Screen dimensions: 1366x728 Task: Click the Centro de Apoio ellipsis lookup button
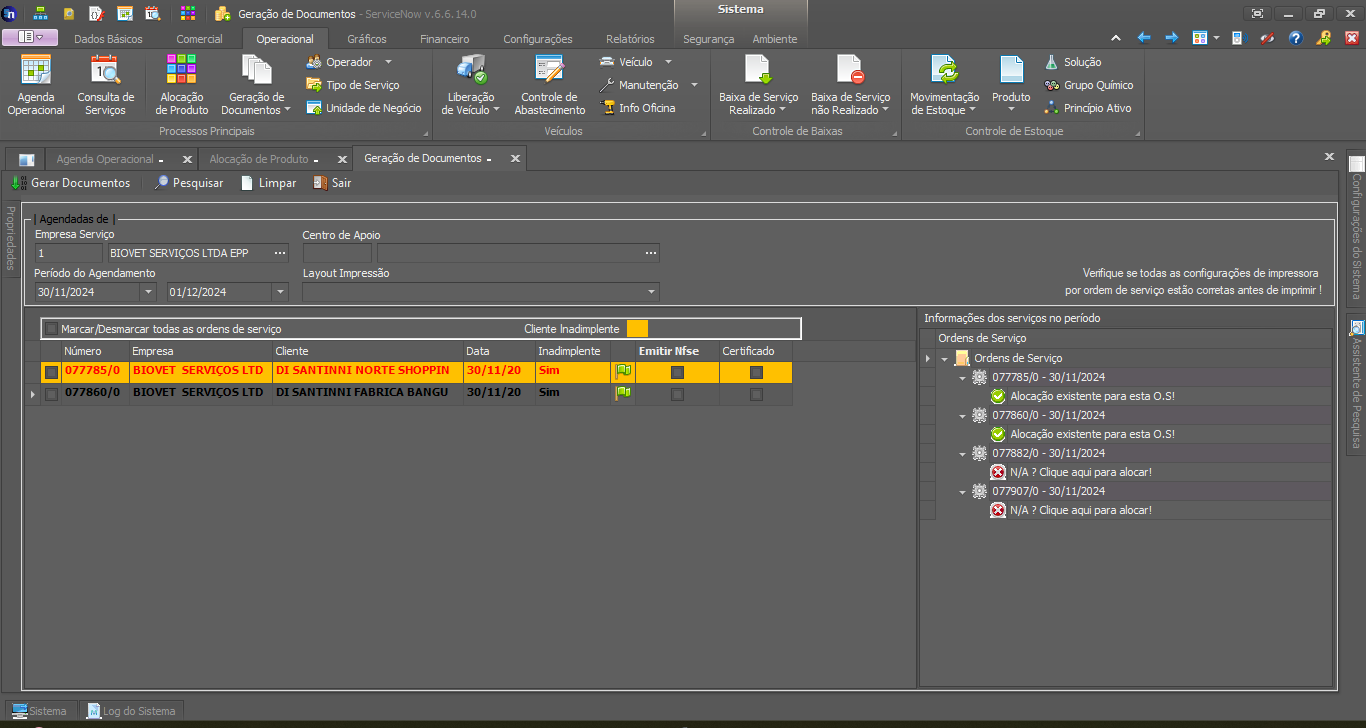651,253
